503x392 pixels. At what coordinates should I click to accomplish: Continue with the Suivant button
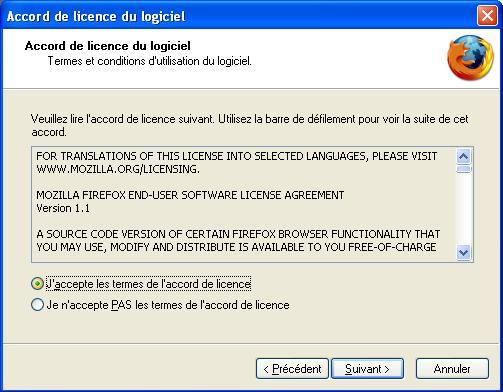point(367,369)
